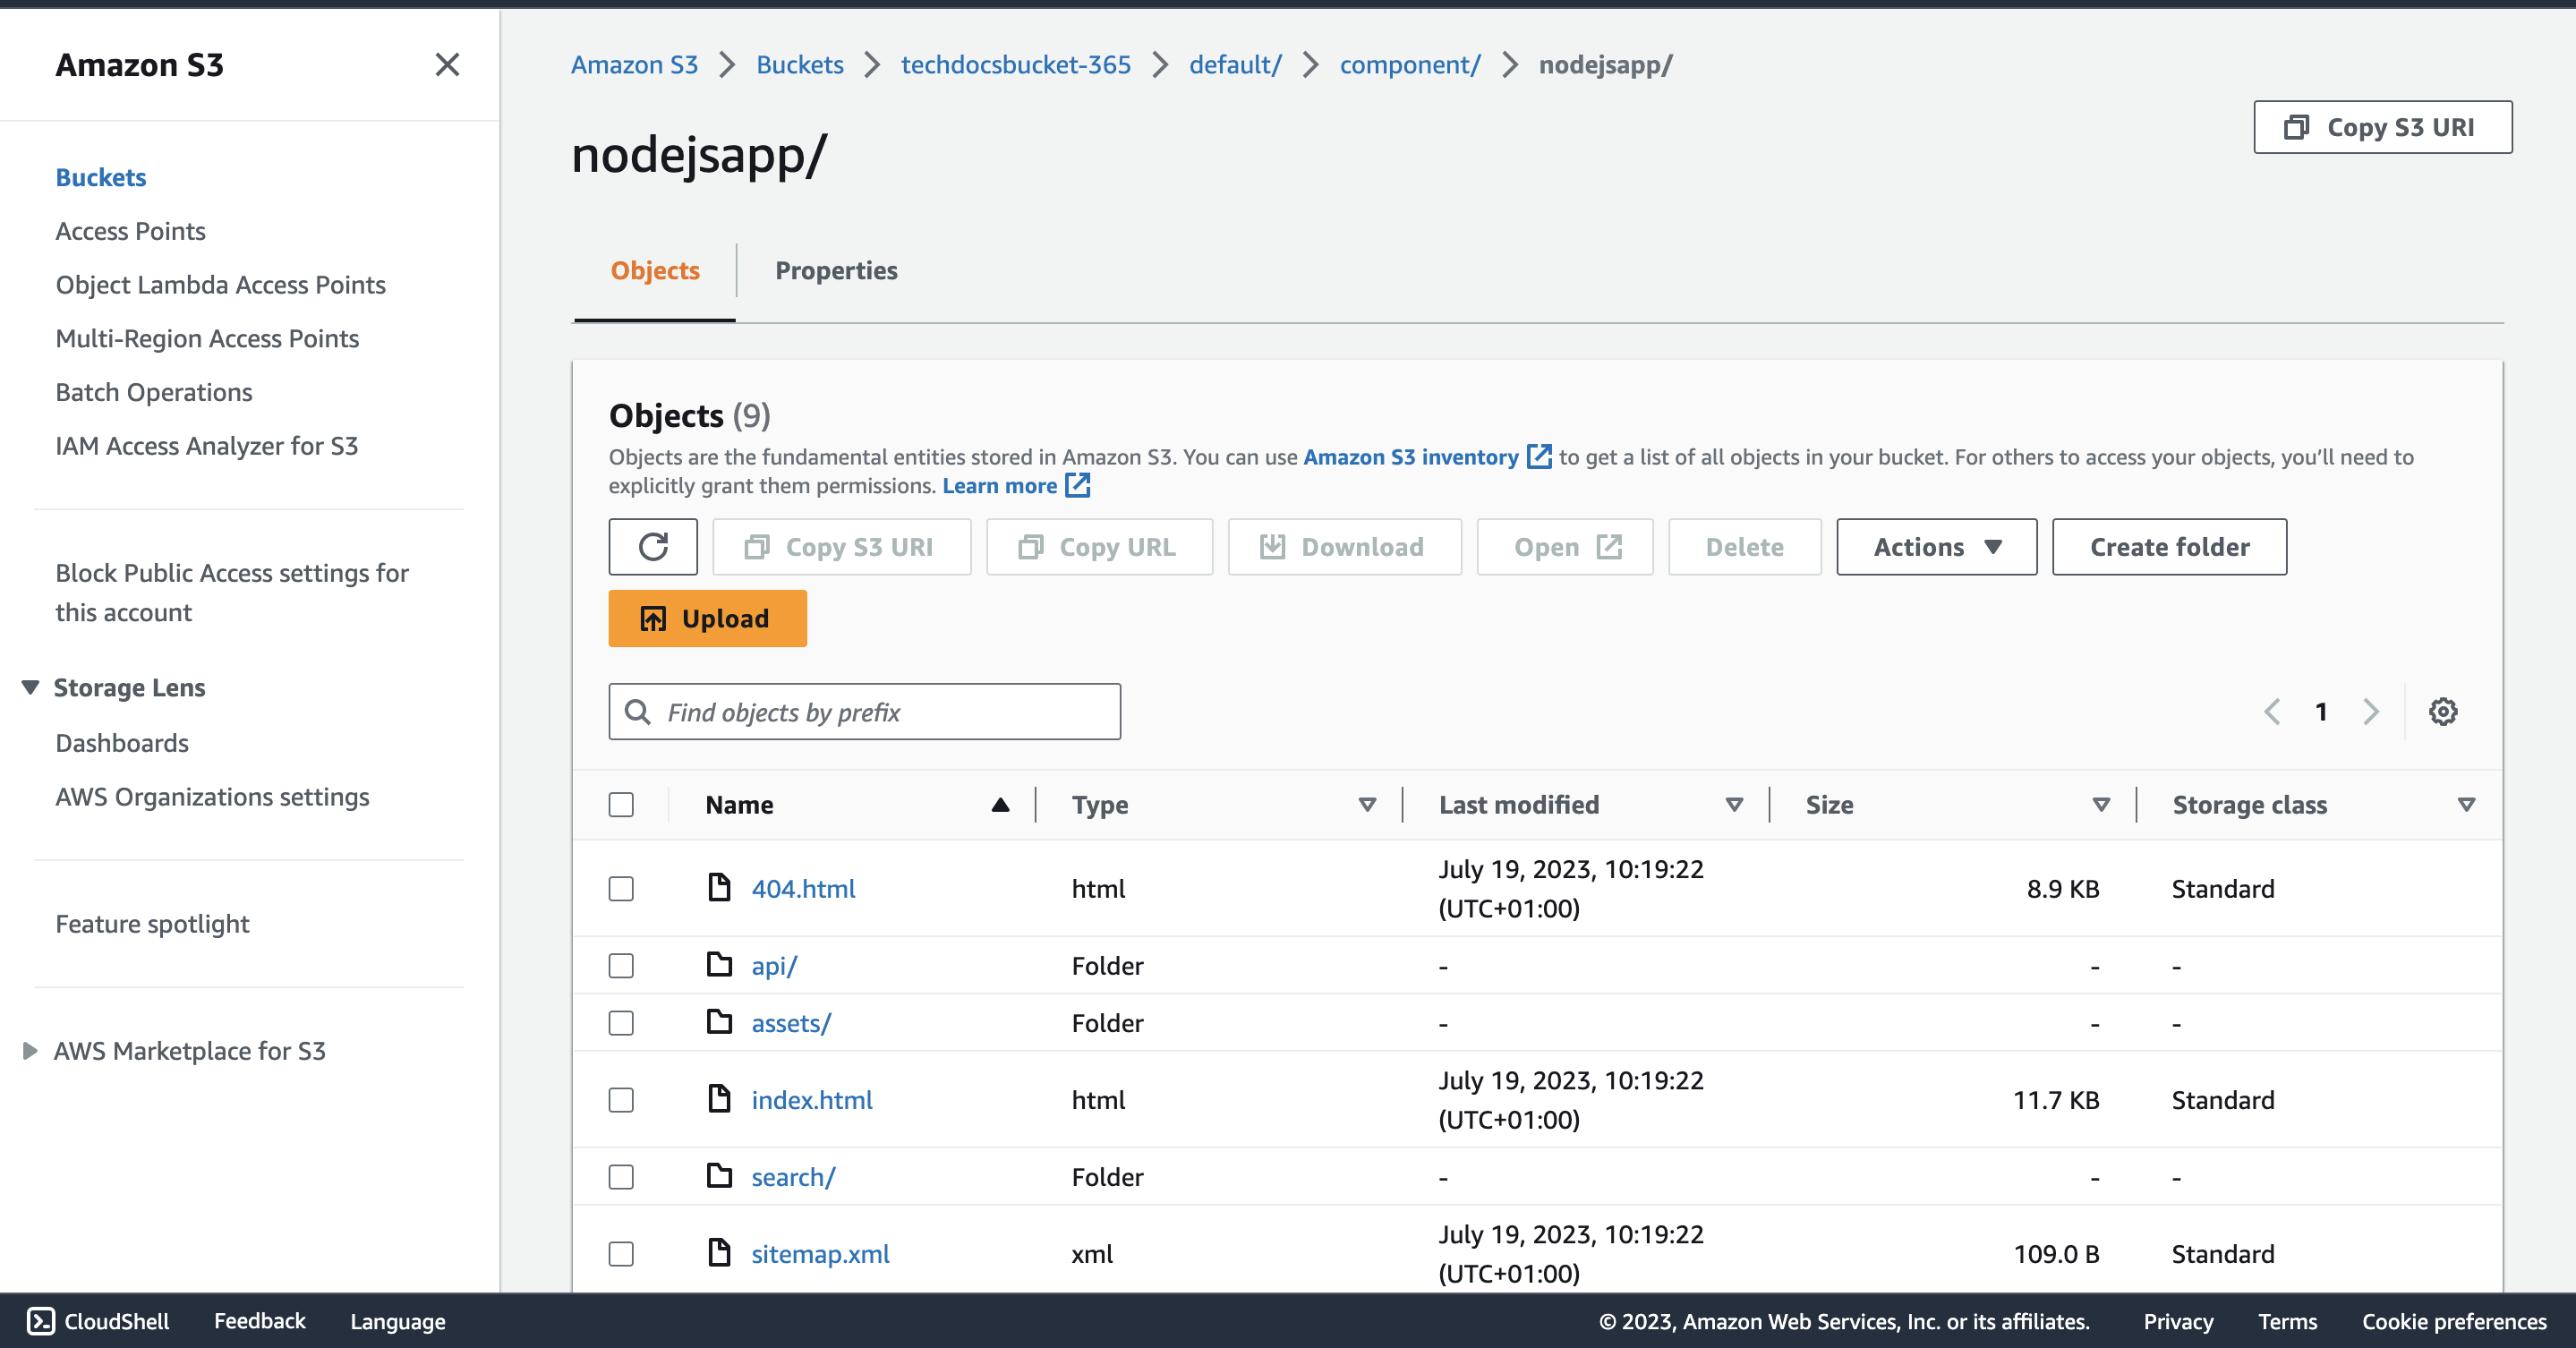This screenshot has width=2576, height=1348.
Task: Open Object Lambda Access Points
Action: 220,286
